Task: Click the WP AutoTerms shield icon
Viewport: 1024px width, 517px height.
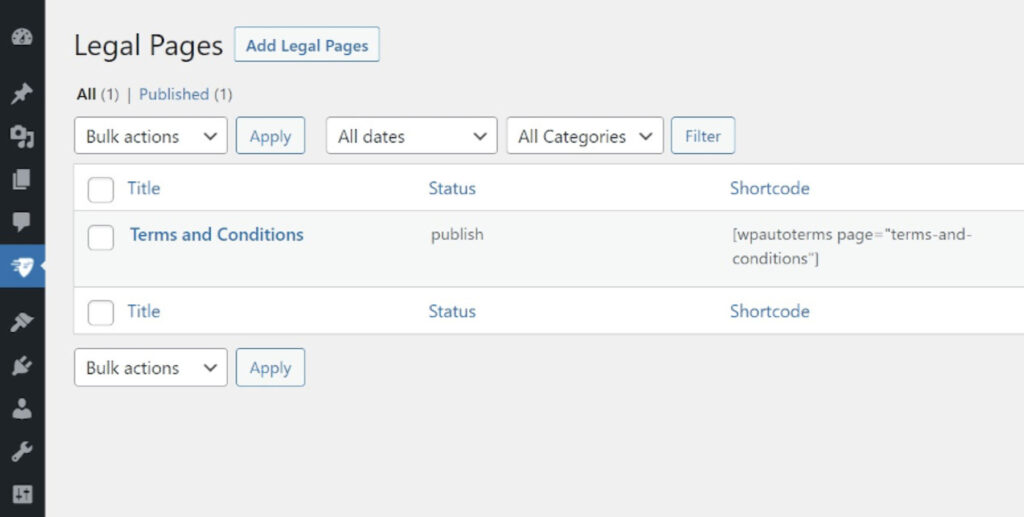Action: 22,266
